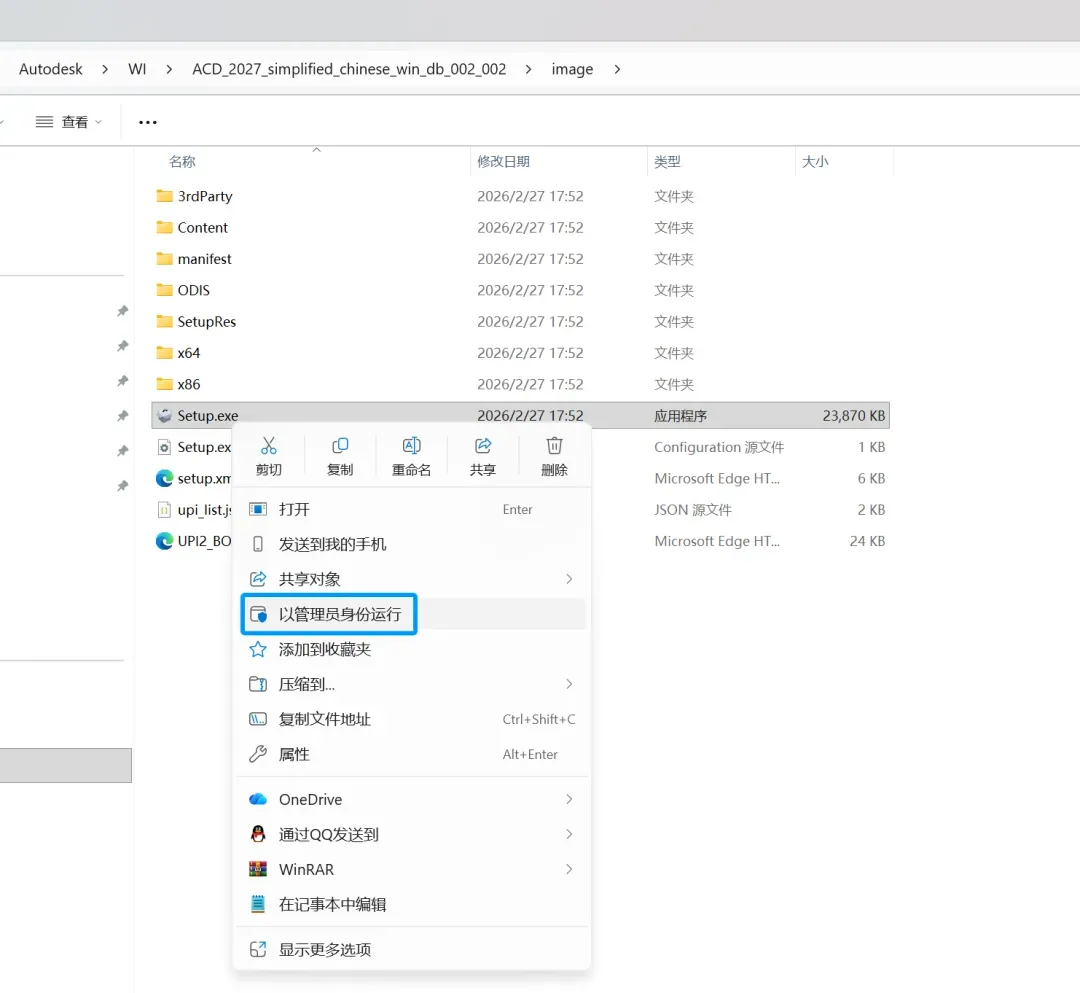
Task: Click the 23,870 KB size cell
Action: (853, 416)
